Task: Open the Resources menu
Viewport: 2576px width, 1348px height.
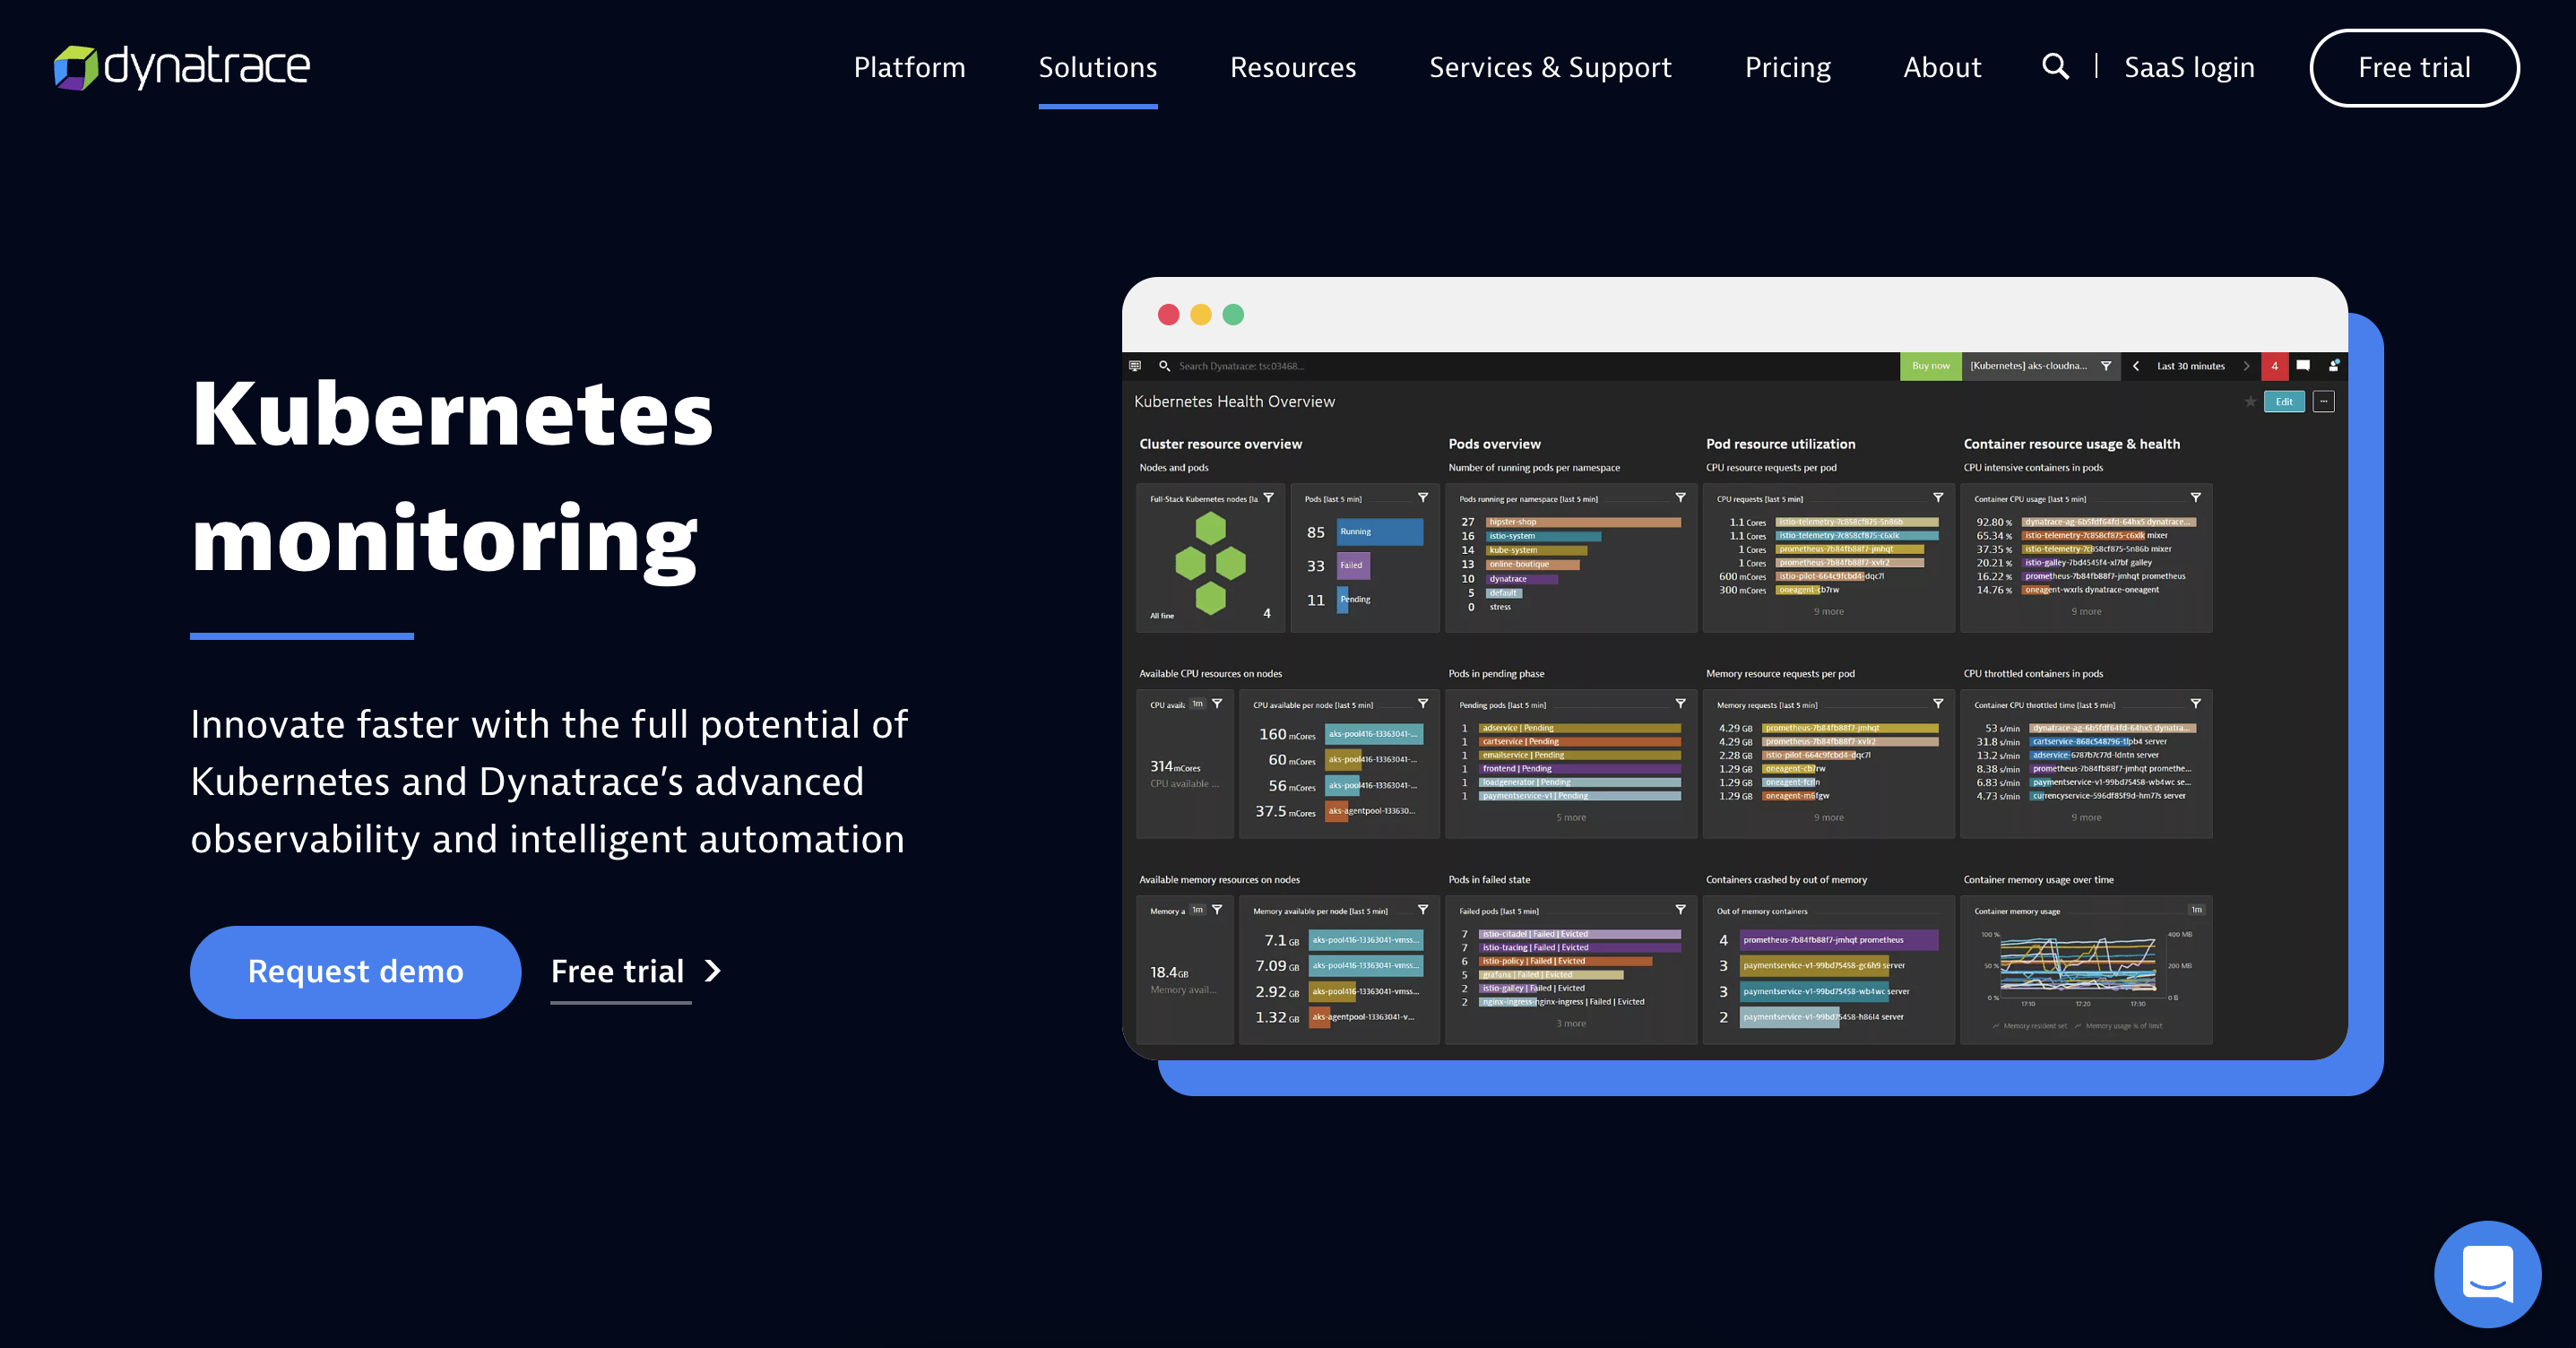Action: click(1292, 67)
